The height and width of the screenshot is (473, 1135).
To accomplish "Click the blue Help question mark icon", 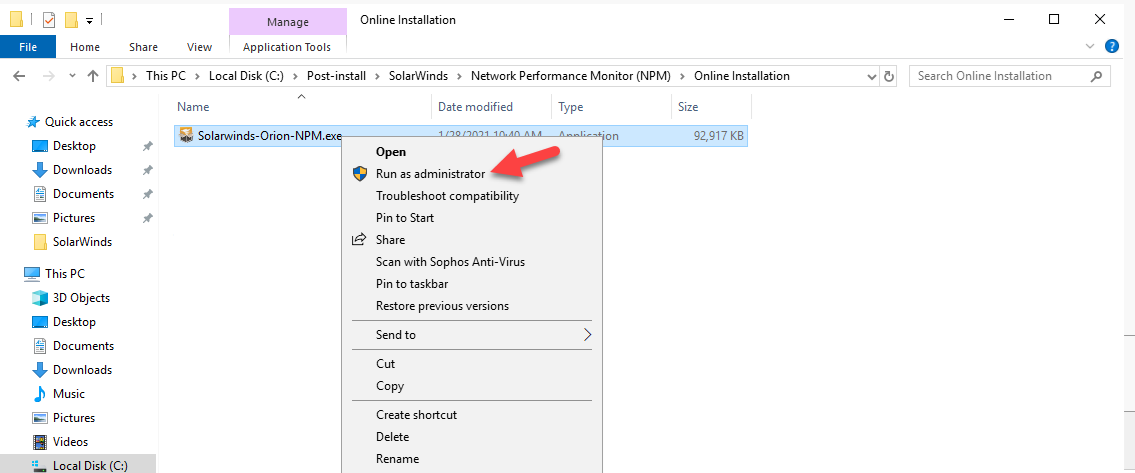I will (x=1112, y=46).
